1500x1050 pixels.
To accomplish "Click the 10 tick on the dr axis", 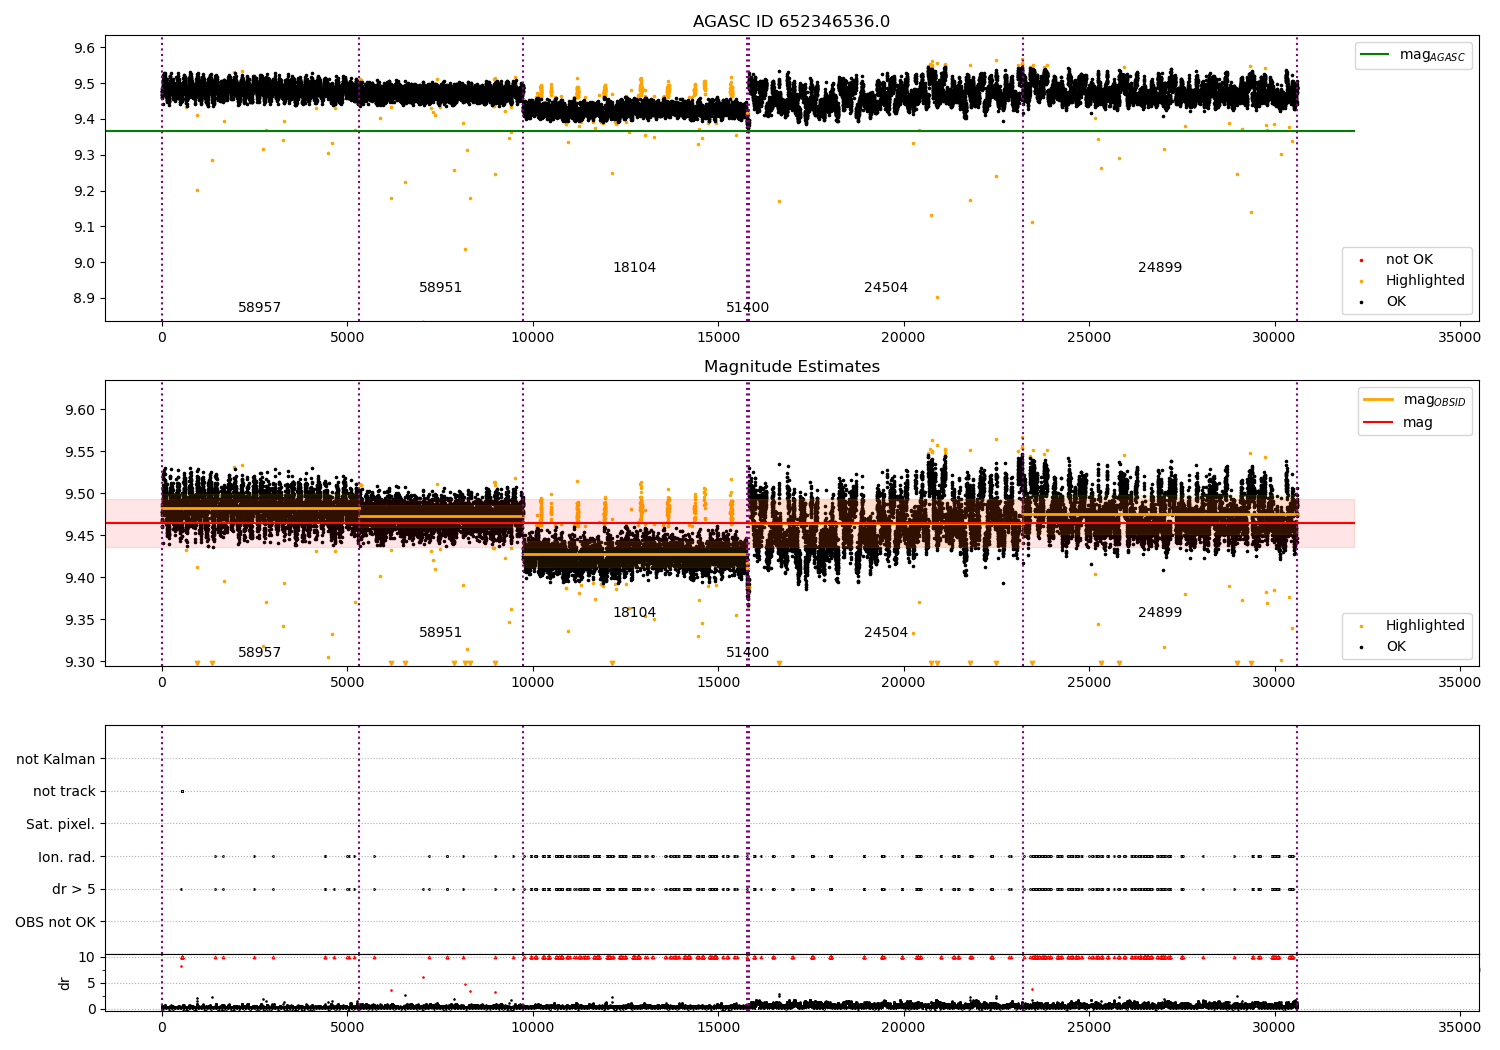I will [87, 958].
